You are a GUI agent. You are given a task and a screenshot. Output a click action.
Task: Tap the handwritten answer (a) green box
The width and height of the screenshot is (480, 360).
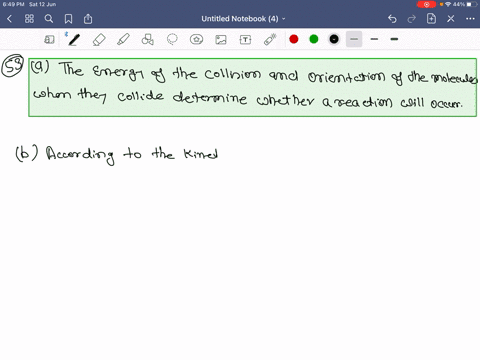click(x=253, y=87)
